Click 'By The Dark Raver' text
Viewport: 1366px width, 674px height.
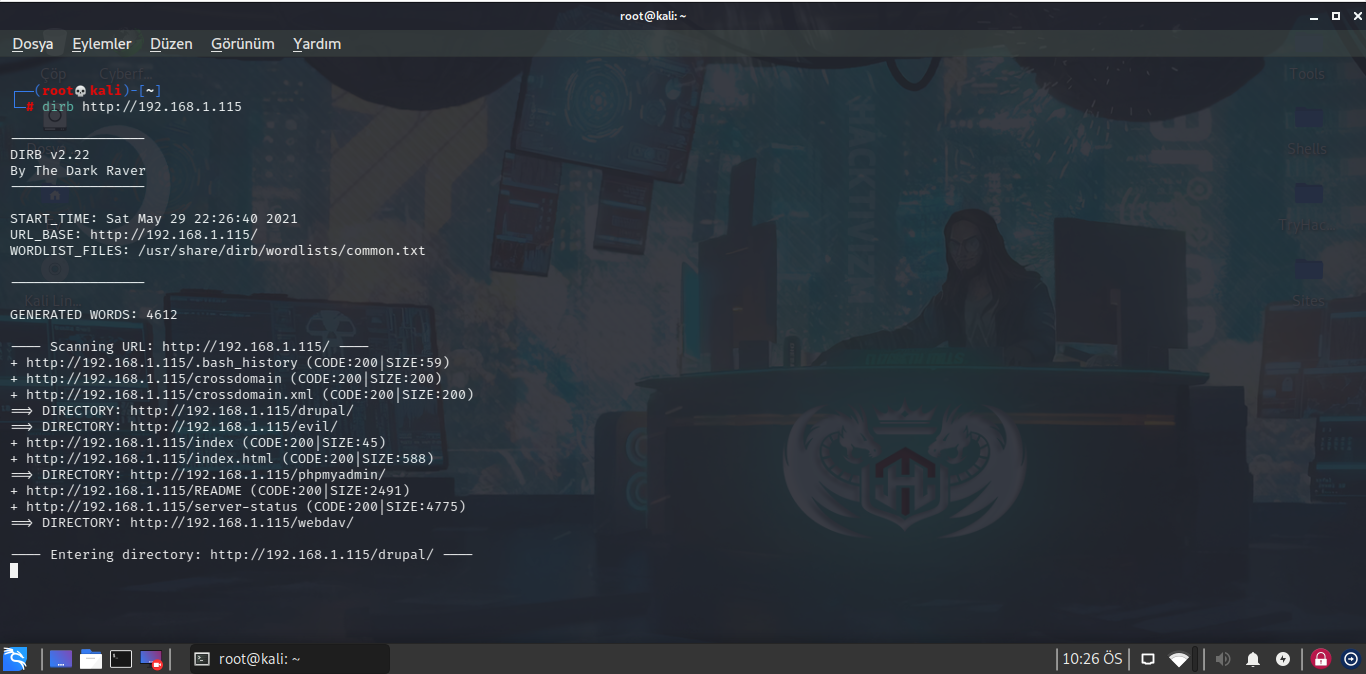click(x=78, y=171)
